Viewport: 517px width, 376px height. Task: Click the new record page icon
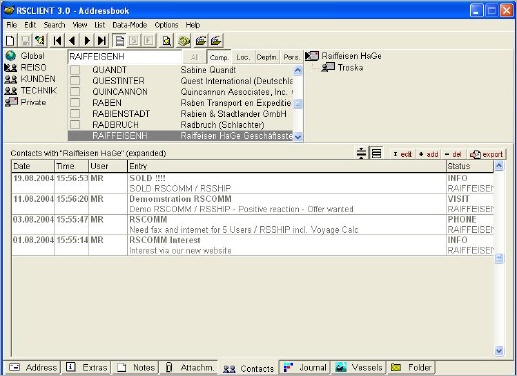[10, 41]
